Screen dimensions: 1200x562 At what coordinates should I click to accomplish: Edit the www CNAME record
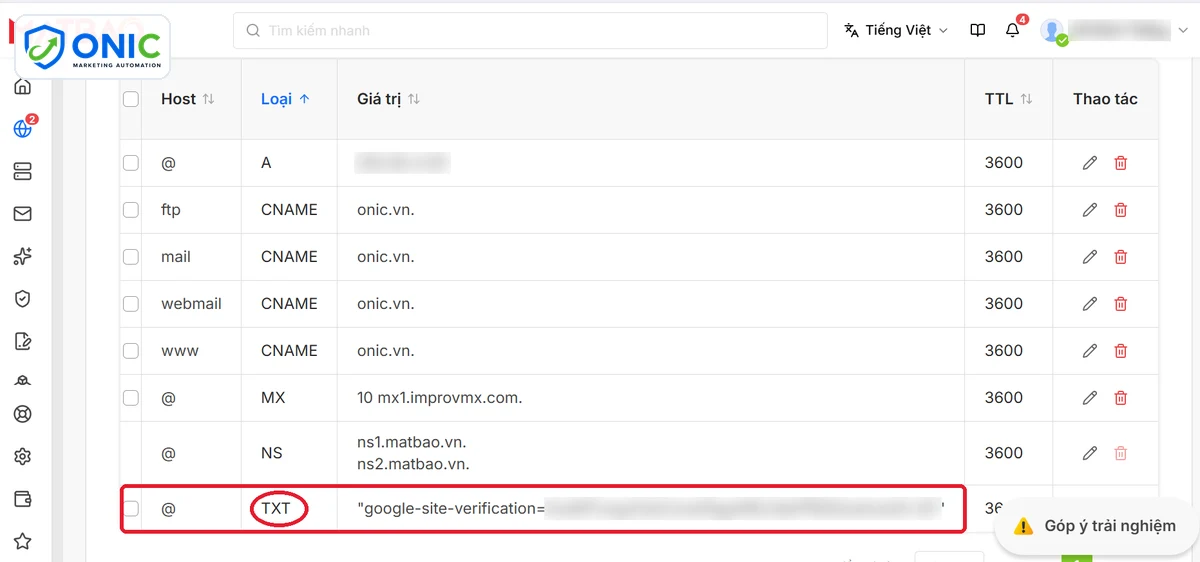coord(1090,351)
